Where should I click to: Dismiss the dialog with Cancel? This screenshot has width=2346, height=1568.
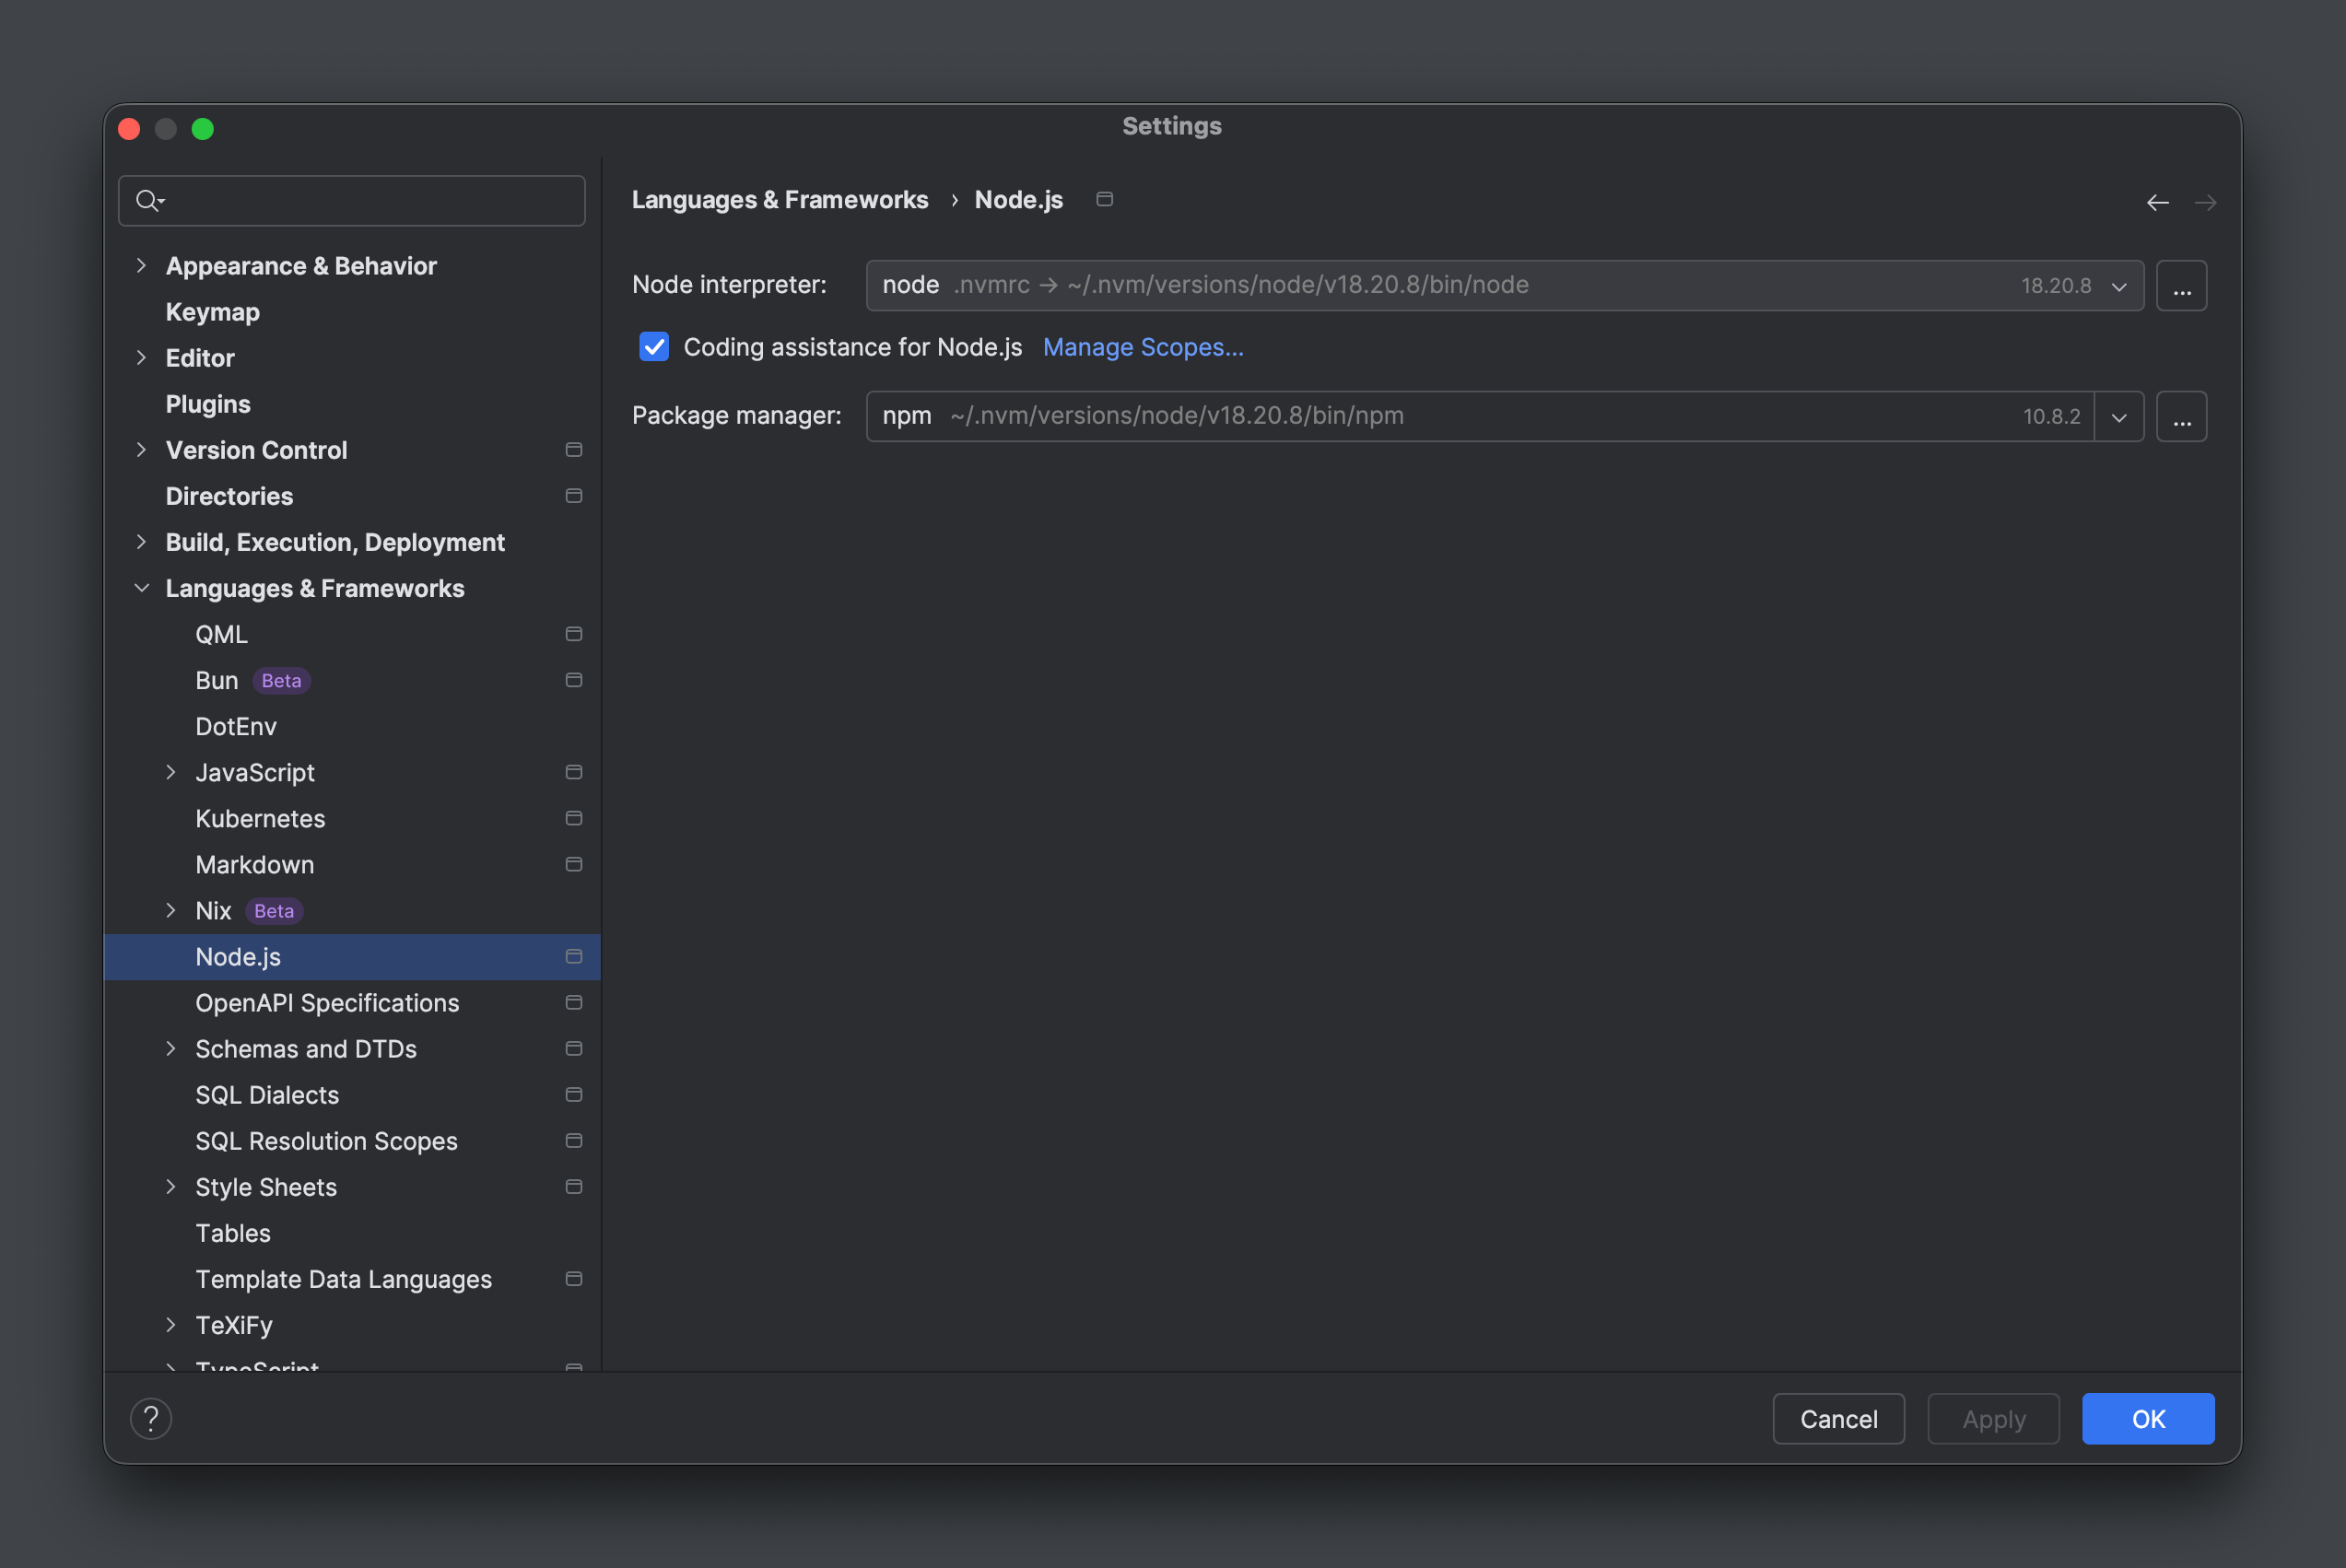(1838, 1418)
